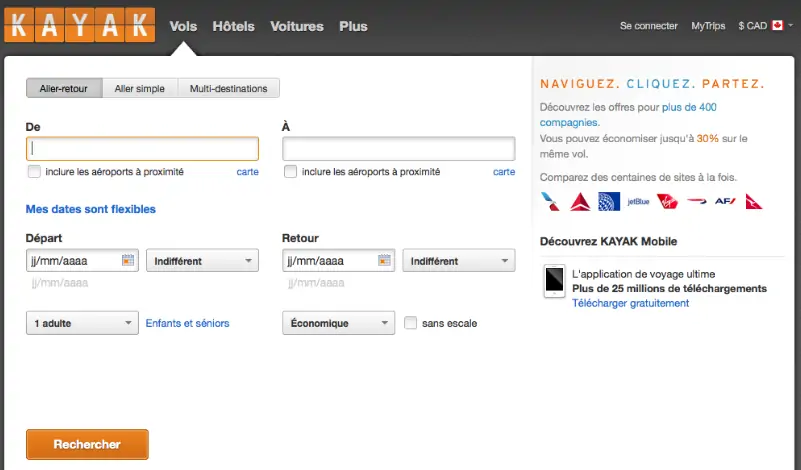This screenshot has width=801, height=470.
Task: Click the Virgin airline logo
Action: (x=667, y=202)
